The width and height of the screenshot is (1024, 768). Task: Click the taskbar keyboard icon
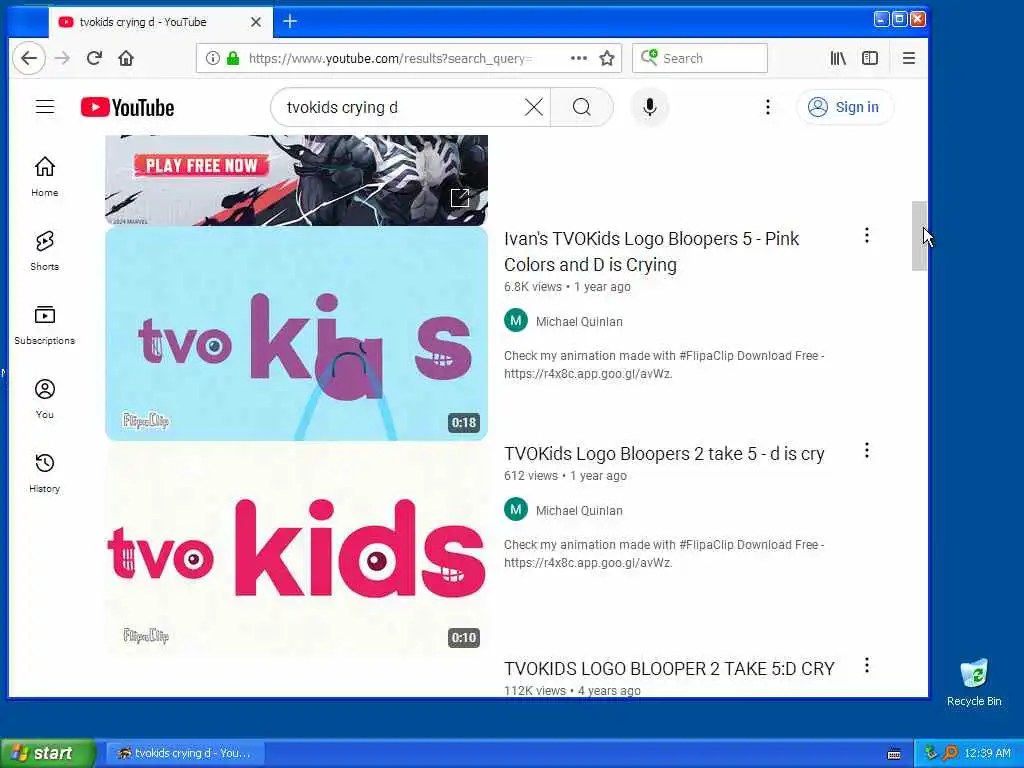tap(894, 754)
